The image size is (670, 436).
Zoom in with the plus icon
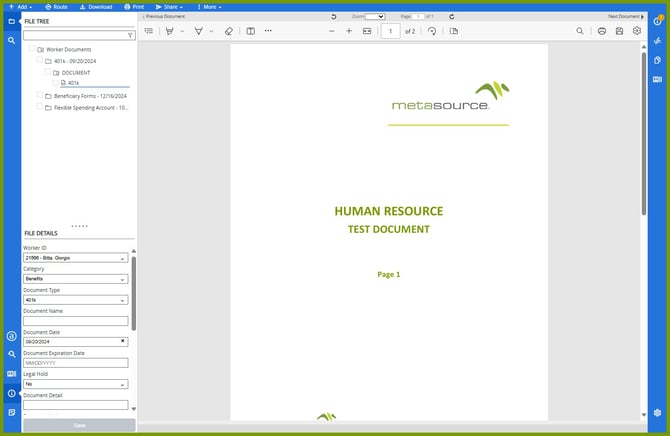(349, 31)
